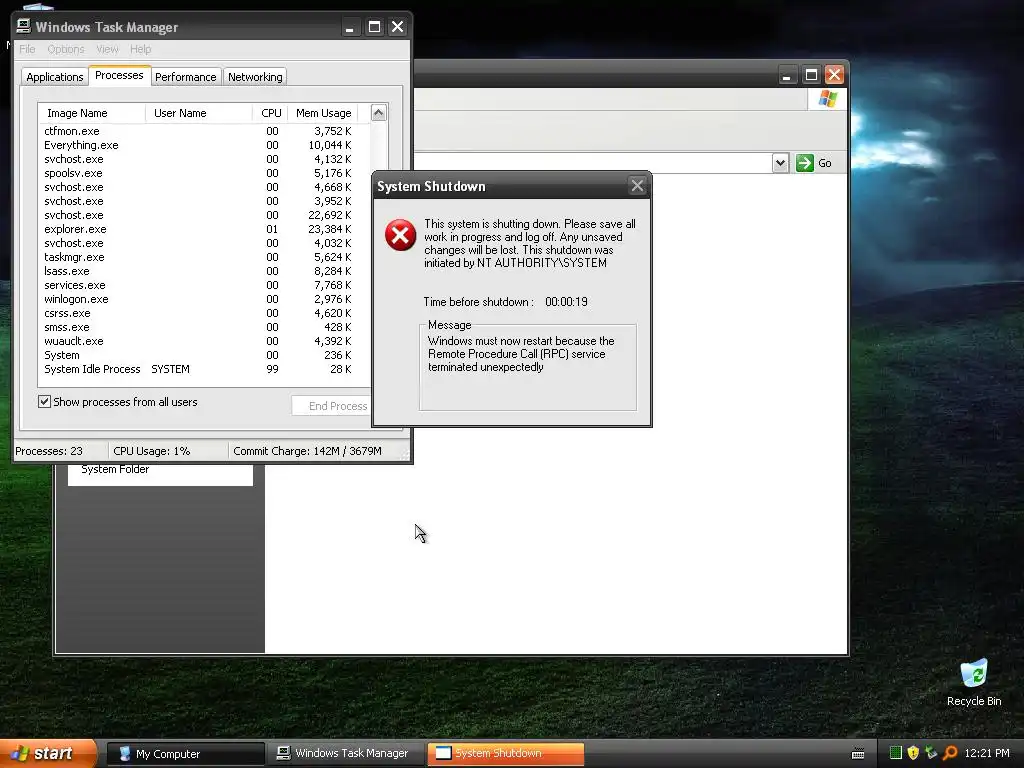This screenshot has height=768, width=1024.
Task: Sort processes by User Name column
Action: click(x=199, y=113)
